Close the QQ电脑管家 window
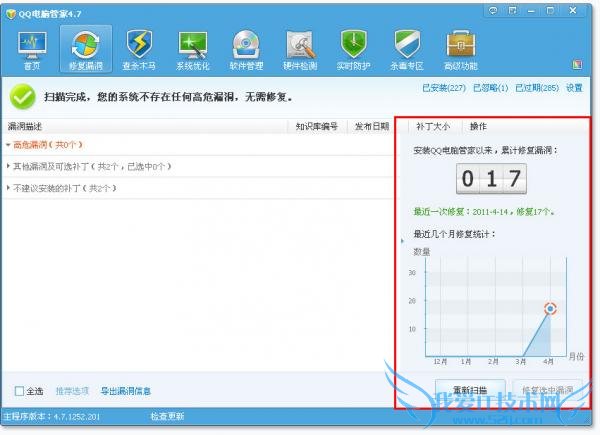Image resolution: width=600 pixels, height=435 pixels. pos(573,11)
